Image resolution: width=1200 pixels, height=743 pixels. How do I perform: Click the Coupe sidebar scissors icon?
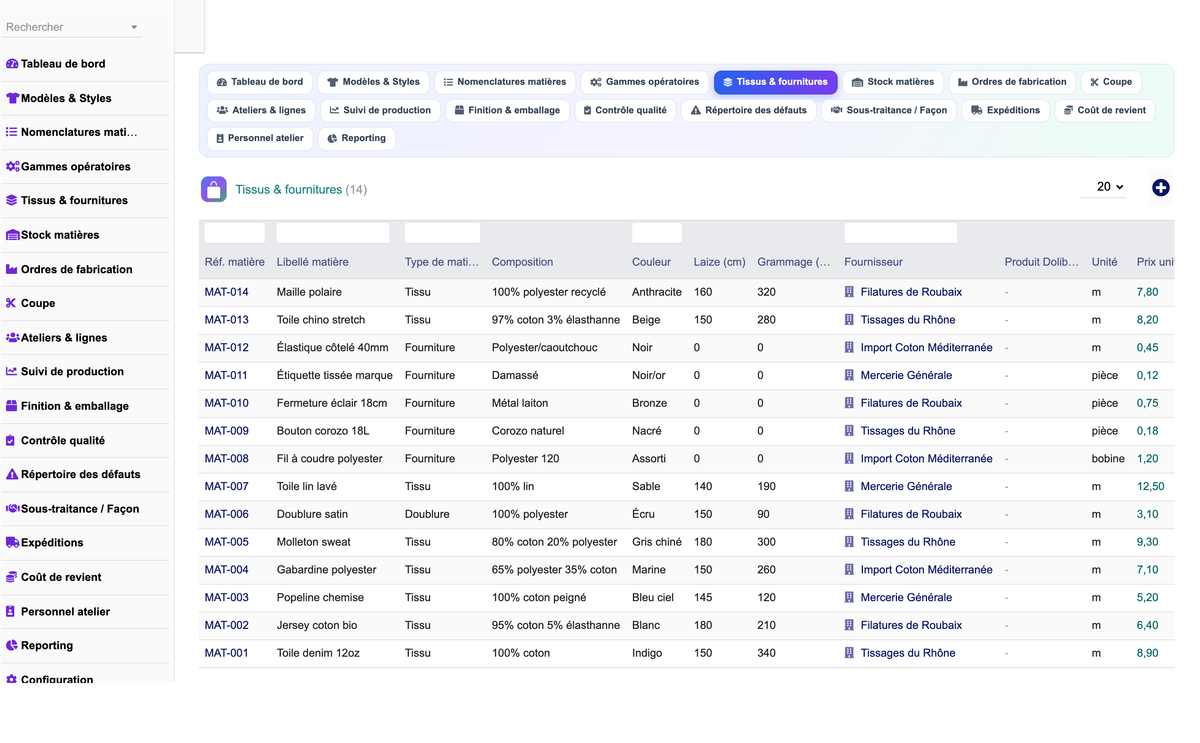(12, 303)
